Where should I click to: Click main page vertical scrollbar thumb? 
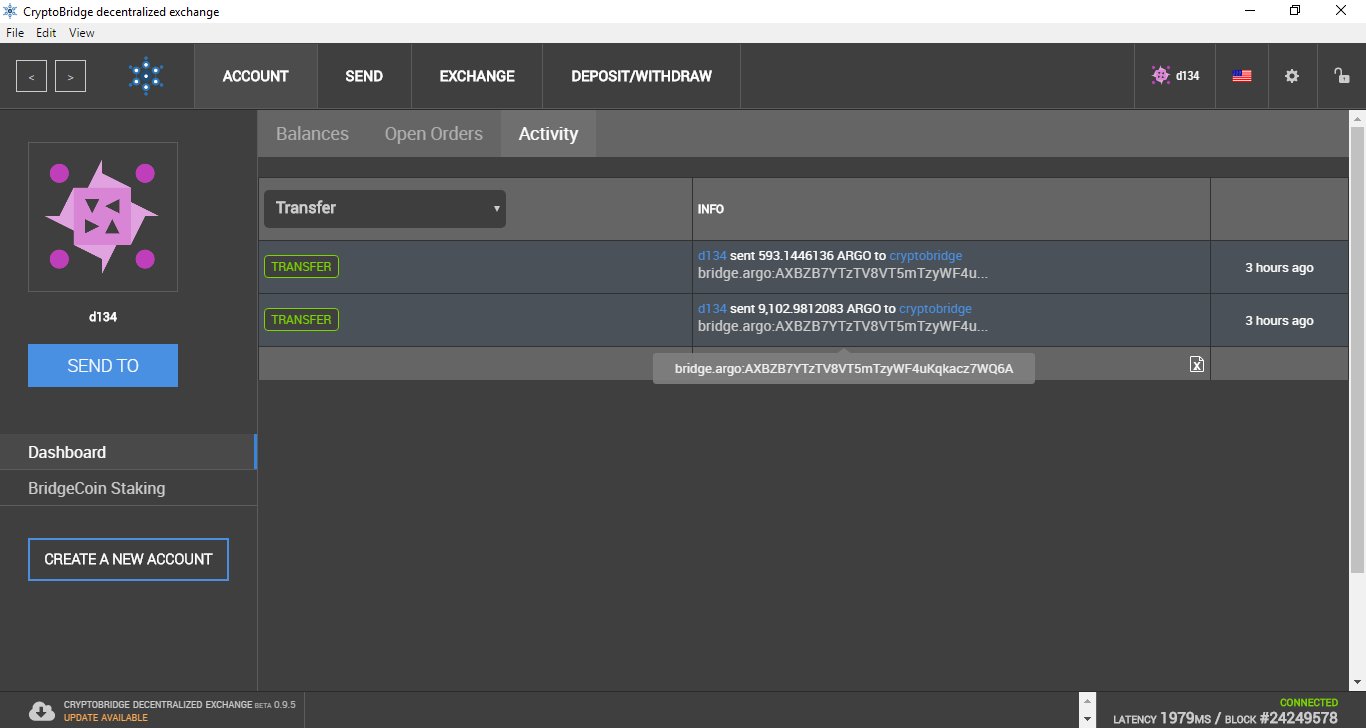click(1357, 350)
